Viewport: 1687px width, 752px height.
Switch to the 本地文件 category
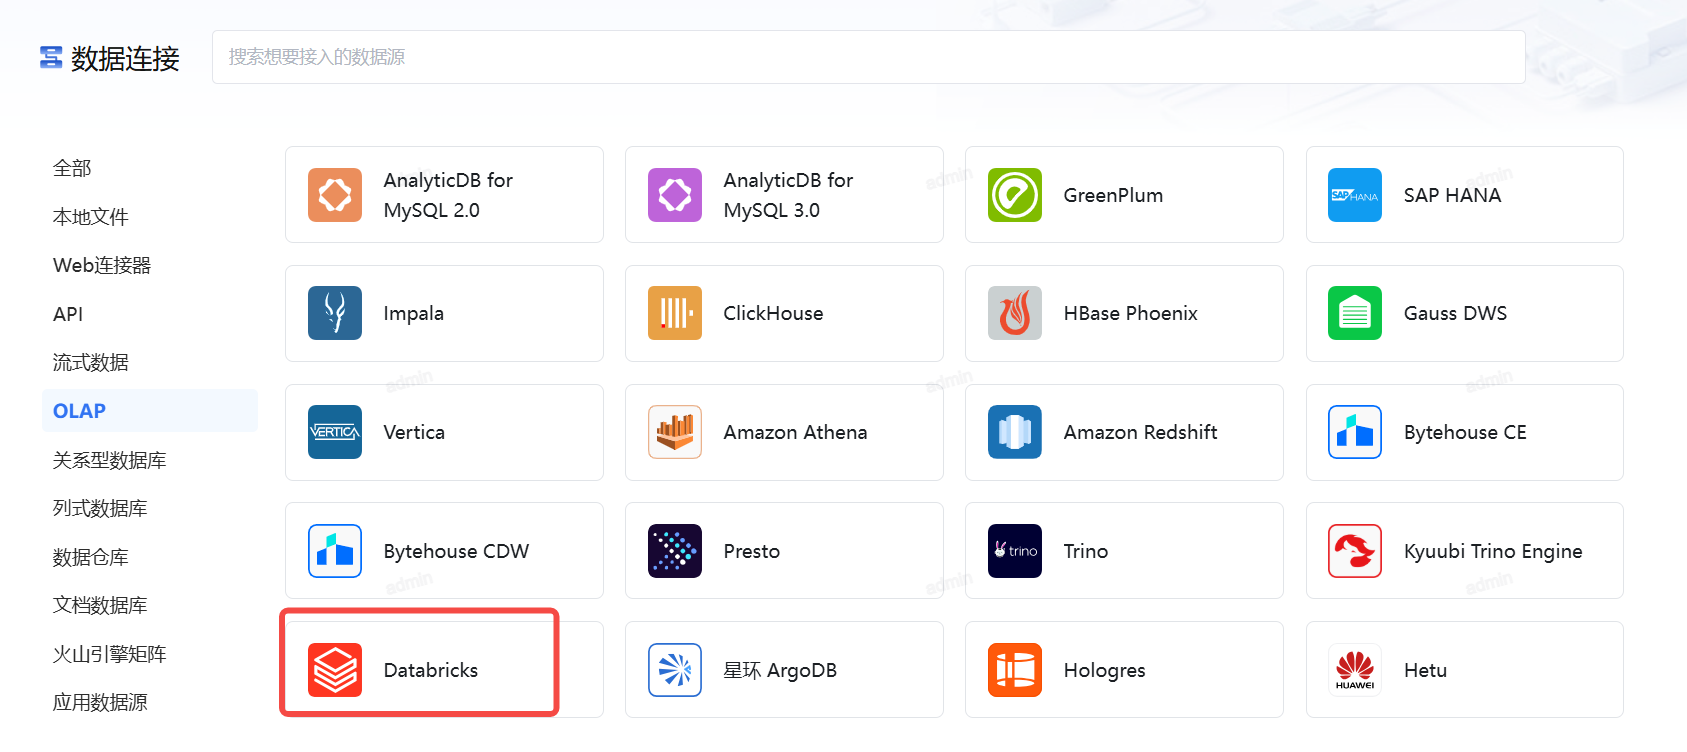(x=91, y=217)
